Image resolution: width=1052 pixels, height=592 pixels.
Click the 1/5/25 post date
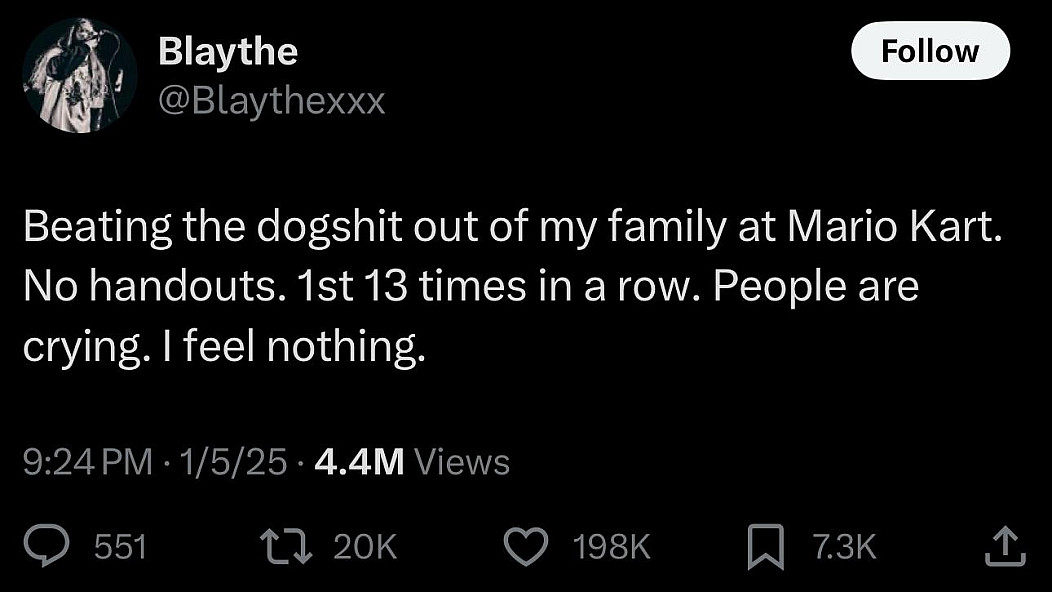(x=229, y=461)
